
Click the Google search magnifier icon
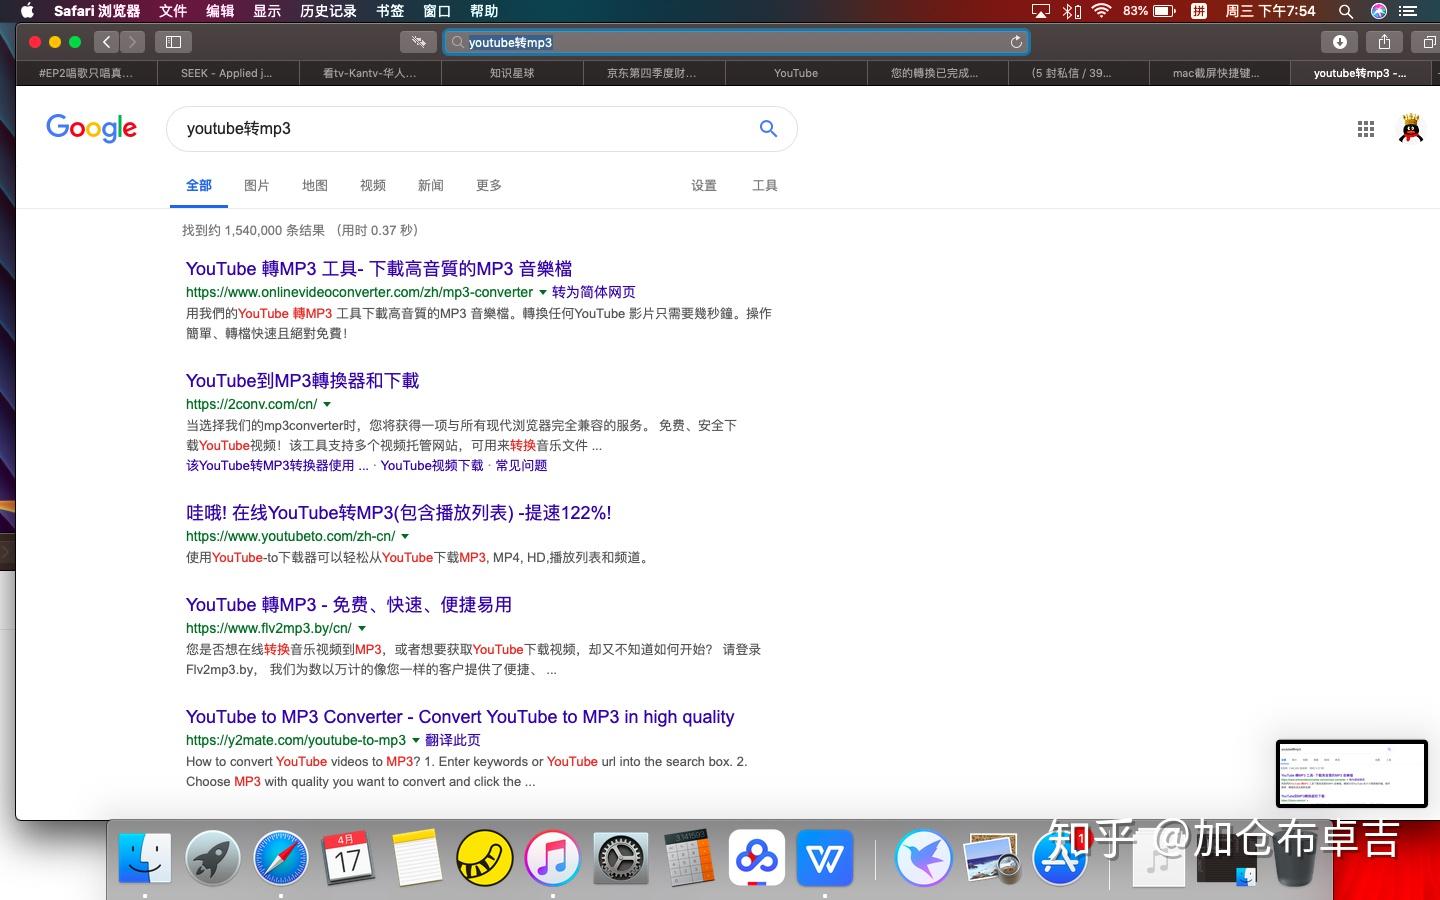(768, 128)
